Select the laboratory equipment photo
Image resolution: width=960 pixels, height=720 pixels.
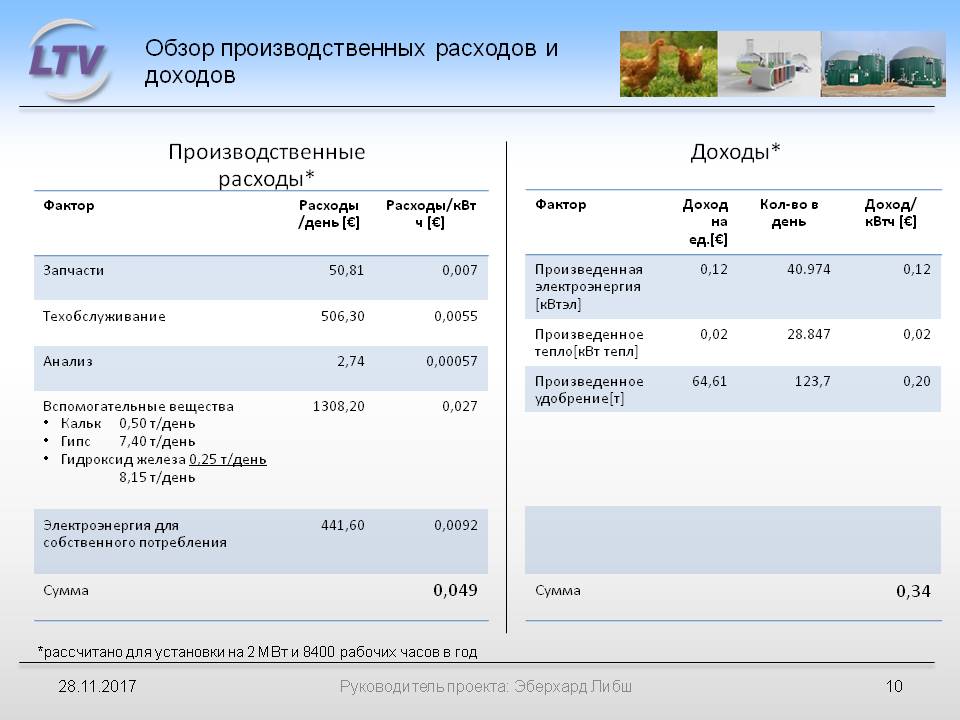click(768, 64)
